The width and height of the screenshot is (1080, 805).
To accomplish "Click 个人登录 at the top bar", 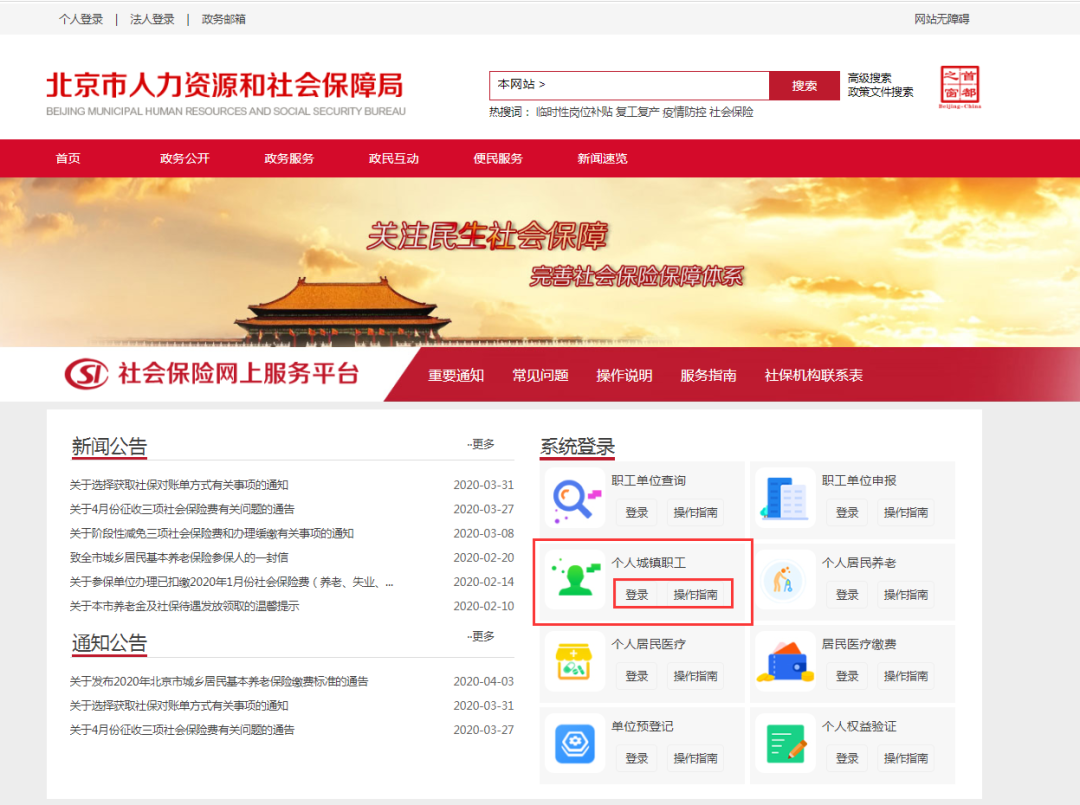I will point(81,19).
